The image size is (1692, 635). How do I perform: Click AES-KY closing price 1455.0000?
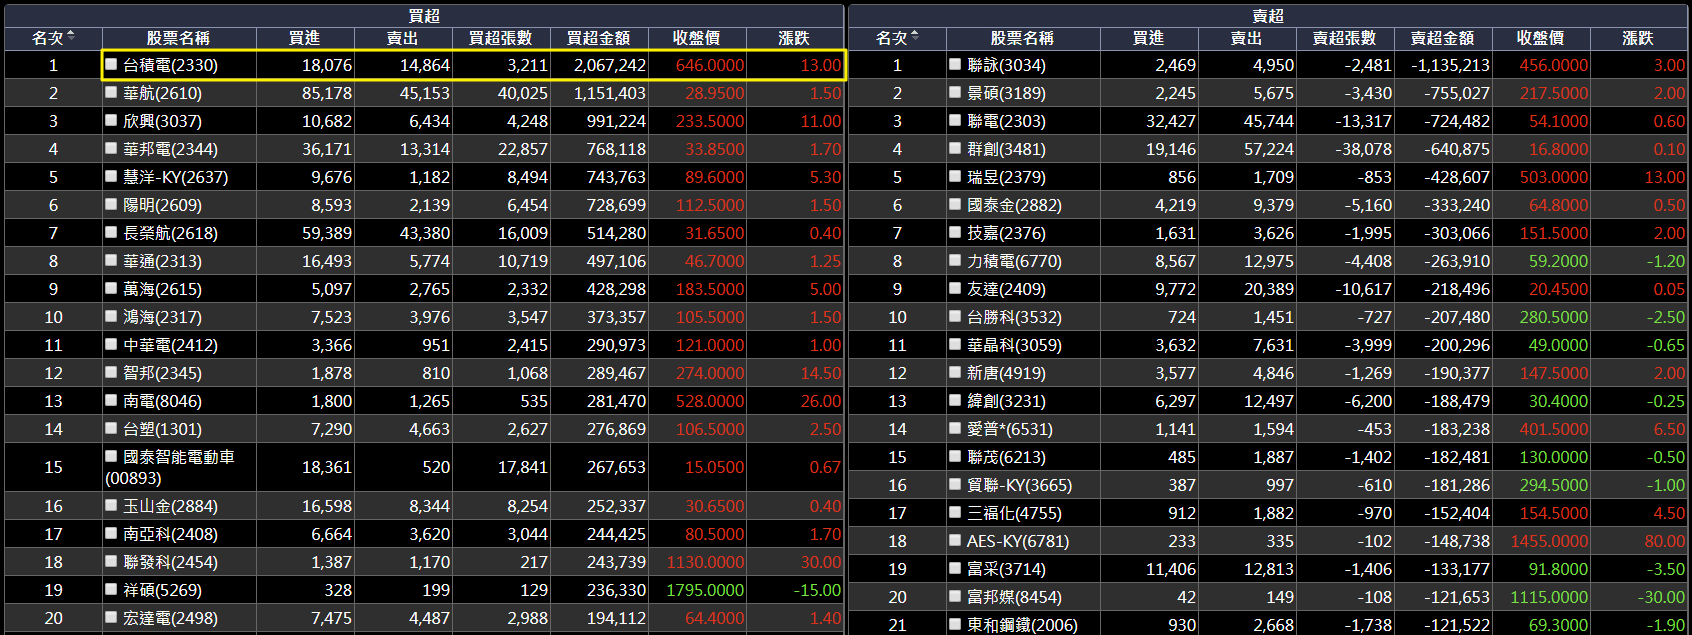click(1549, 541)
